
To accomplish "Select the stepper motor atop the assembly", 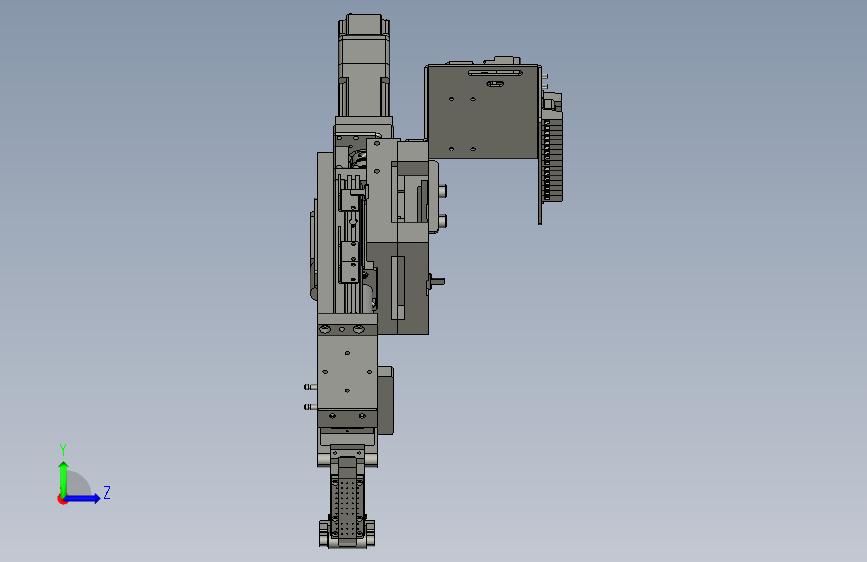I will [x=364, y=65].
